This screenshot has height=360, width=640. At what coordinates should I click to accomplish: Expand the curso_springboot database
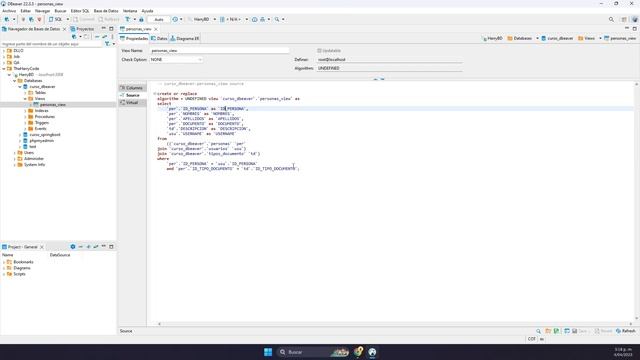click(x=20, y=134)
